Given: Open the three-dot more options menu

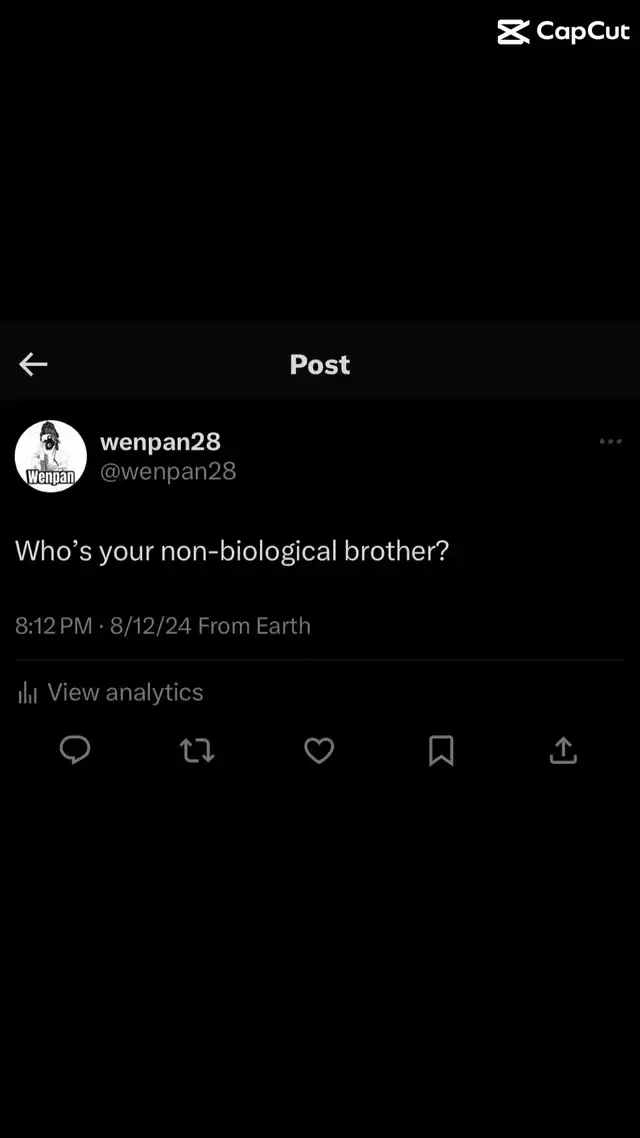Looking at the screenshot, I should [610, 441].
